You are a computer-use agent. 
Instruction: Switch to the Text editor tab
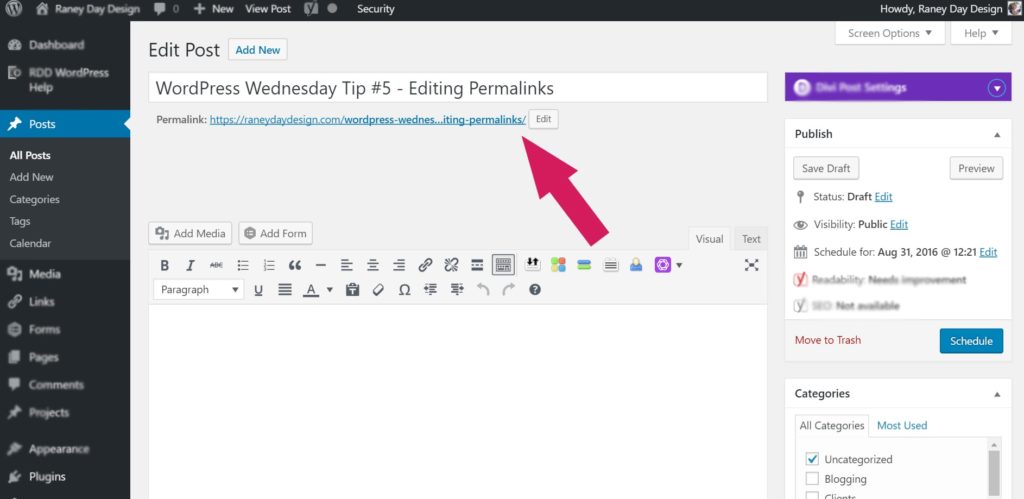pyautogui.click(x=751, y=239)
